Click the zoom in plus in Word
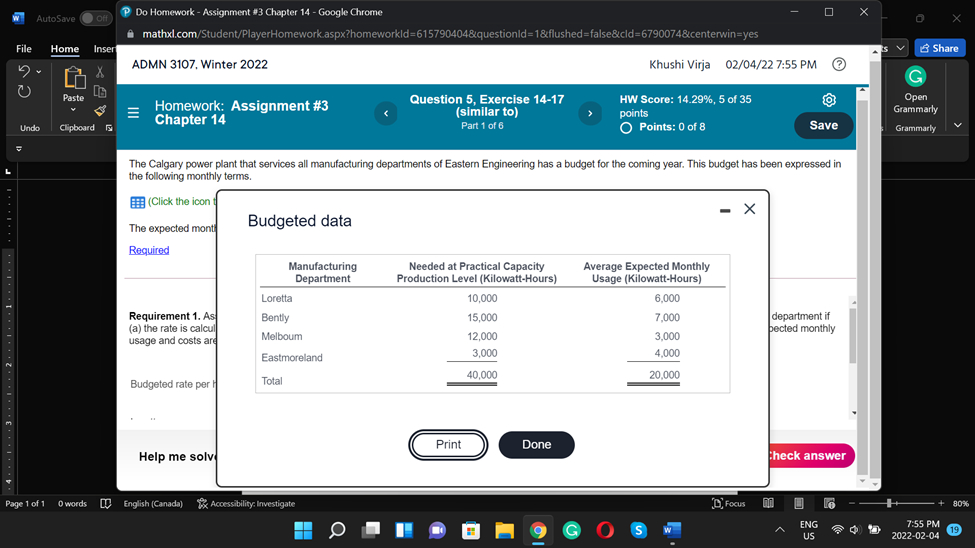This screenshot has width=975, height=548. coord(941,503)
